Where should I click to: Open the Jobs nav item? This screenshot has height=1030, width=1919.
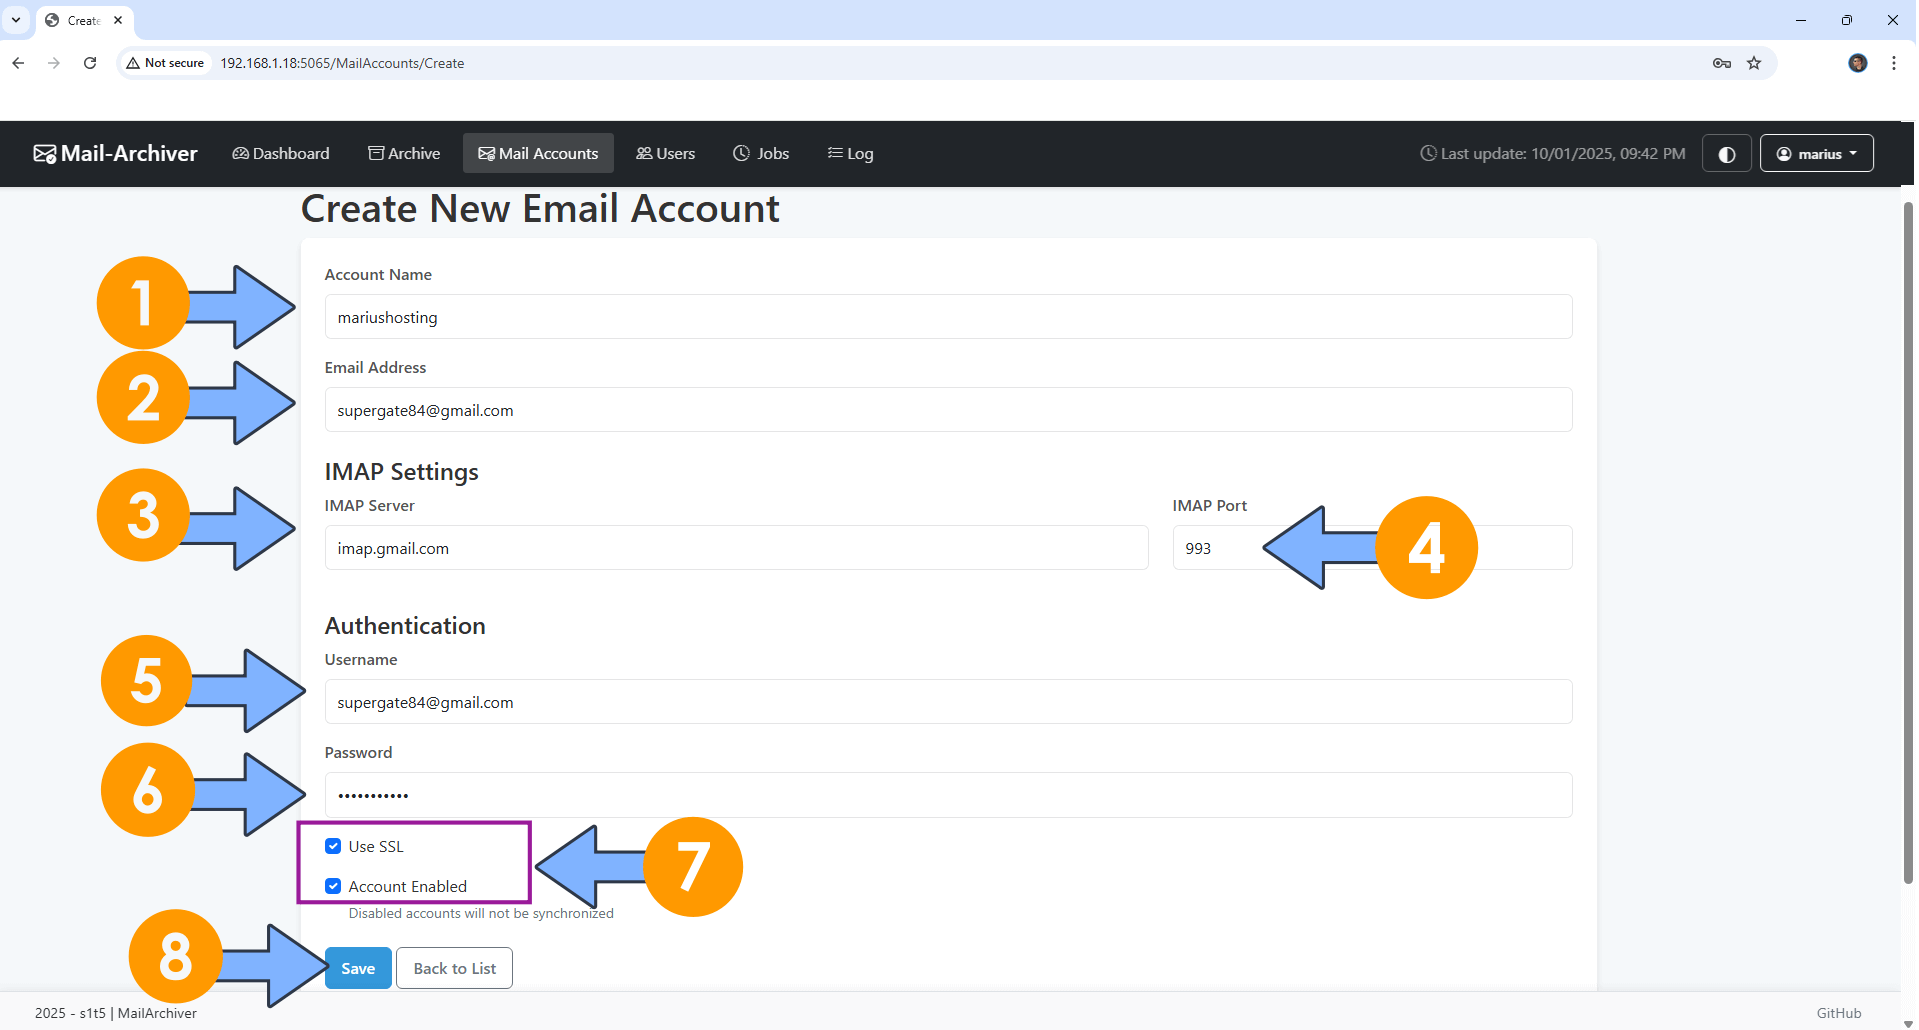tap(761, 154)
